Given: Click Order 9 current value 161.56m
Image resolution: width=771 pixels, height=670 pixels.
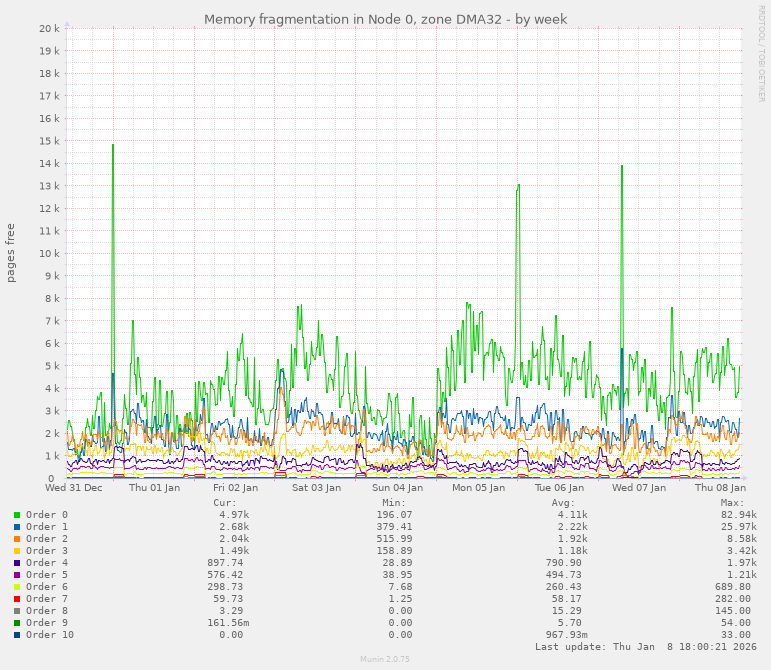Looking at the screenshot, I should [x=228, y=623].
